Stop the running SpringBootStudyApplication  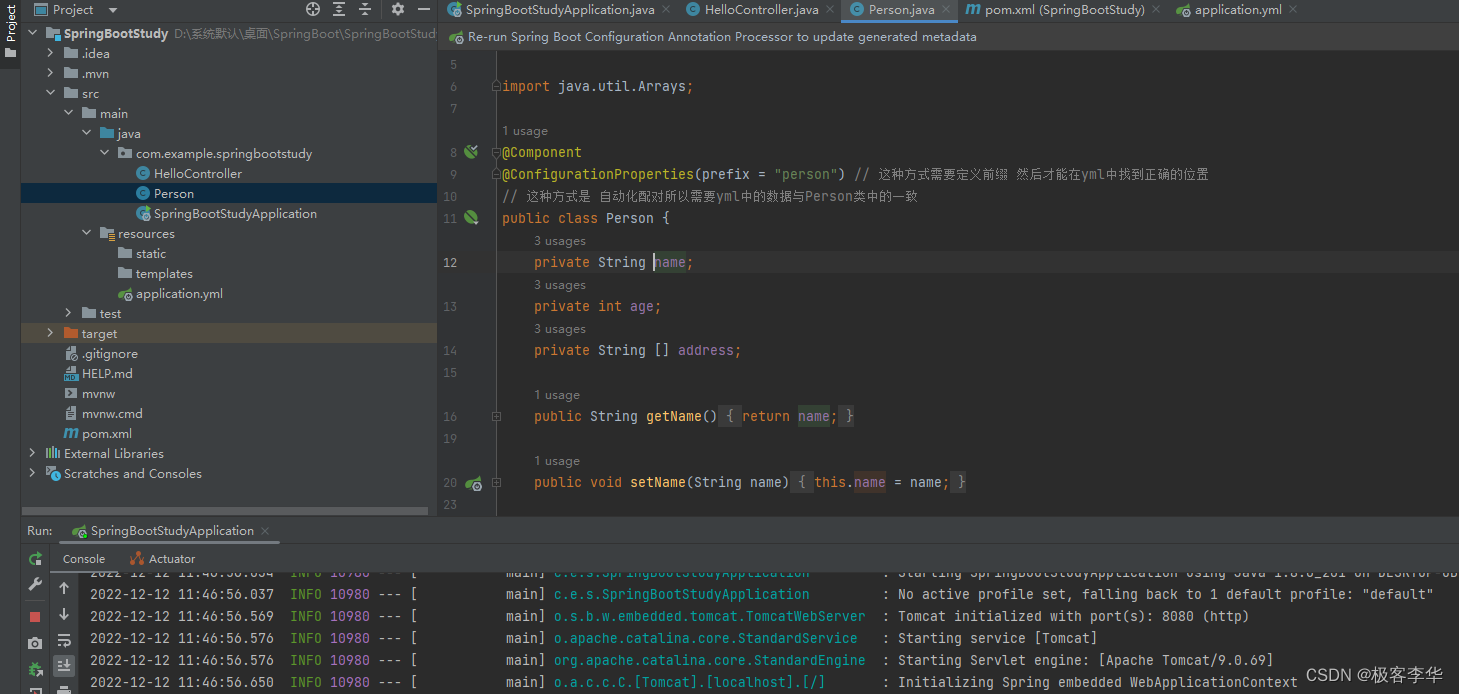point(35,616)
